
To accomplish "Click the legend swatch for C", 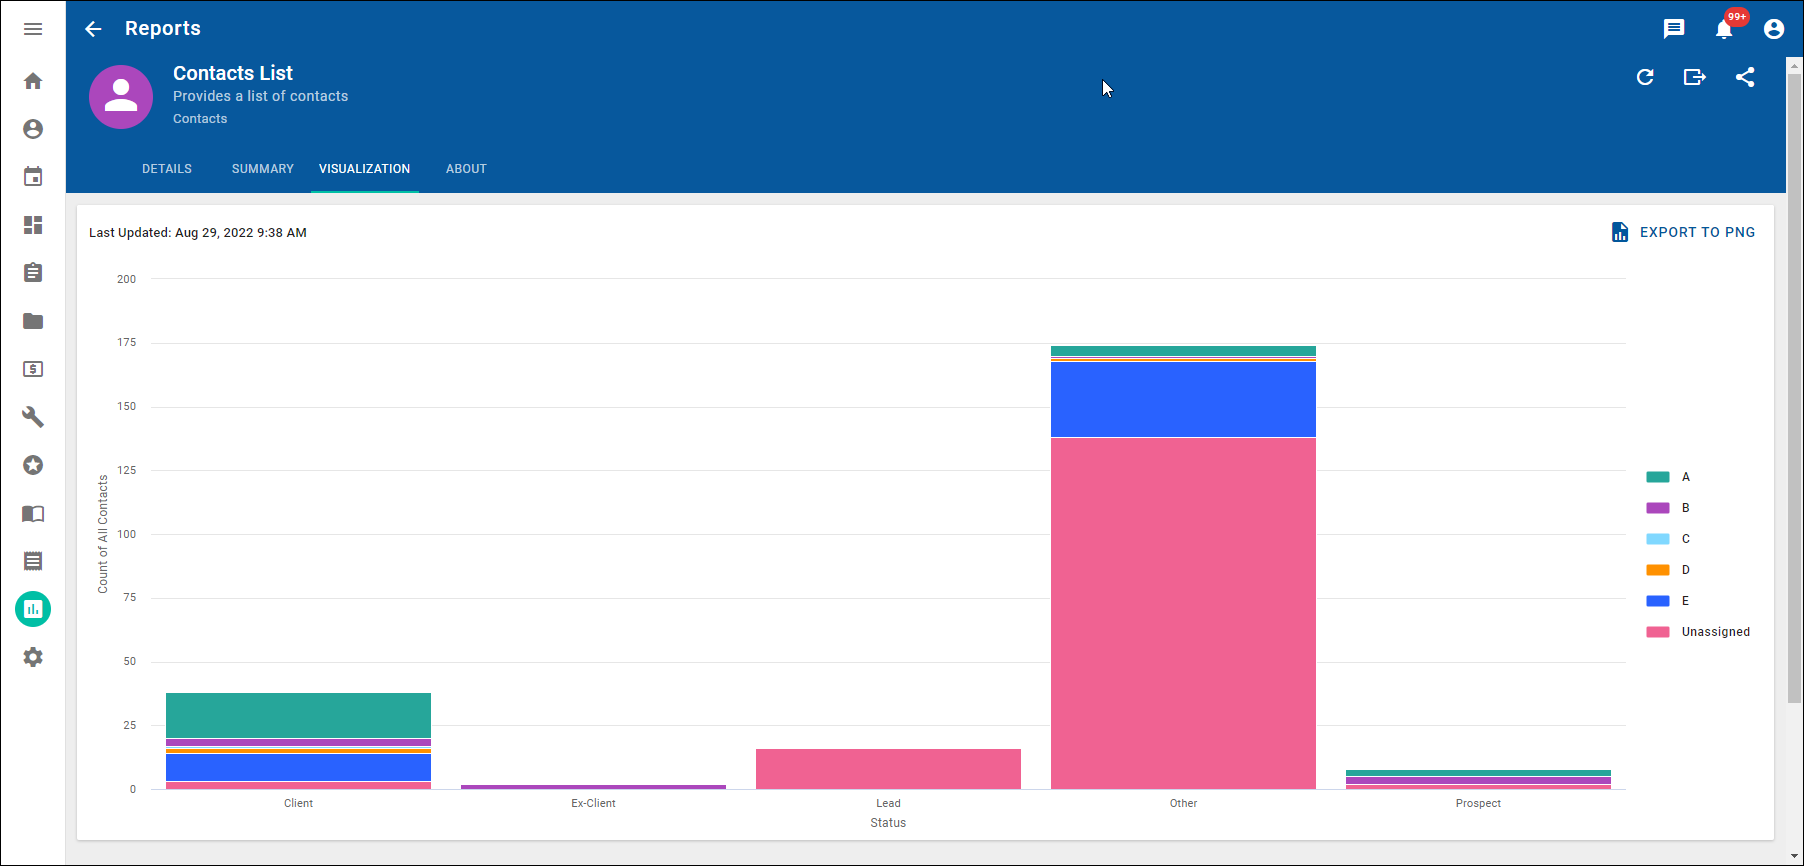I will pyautogui.click(x=1658, y=539).
